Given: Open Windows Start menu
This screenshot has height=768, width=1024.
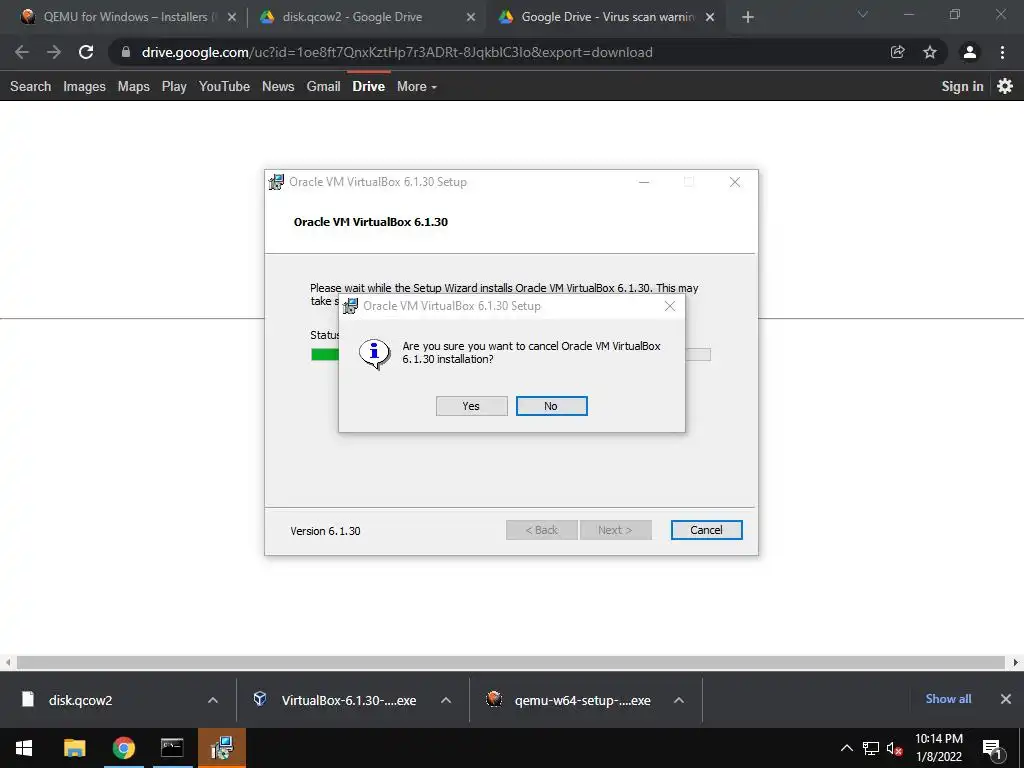Looking at the screenshot, I should tap(24, 748).
